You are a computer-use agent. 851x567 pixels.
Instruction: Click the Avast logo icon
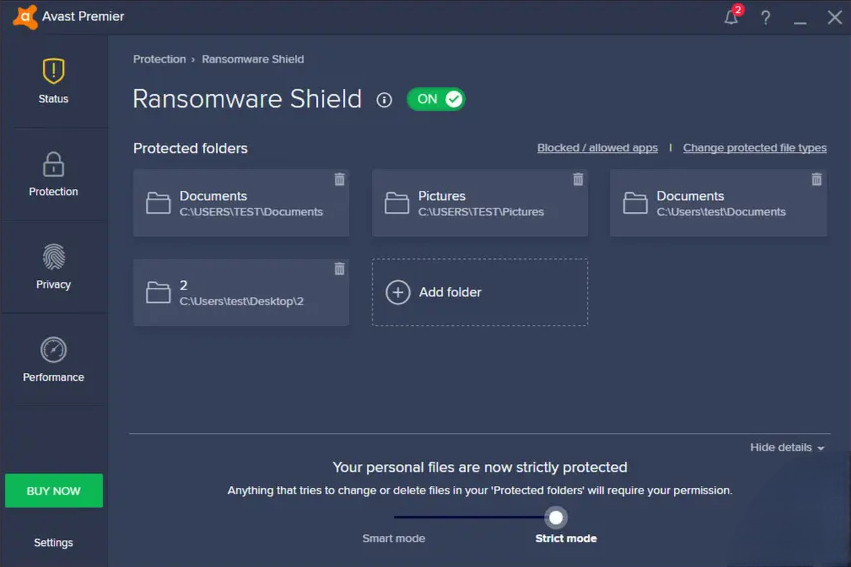pos(25,17)
